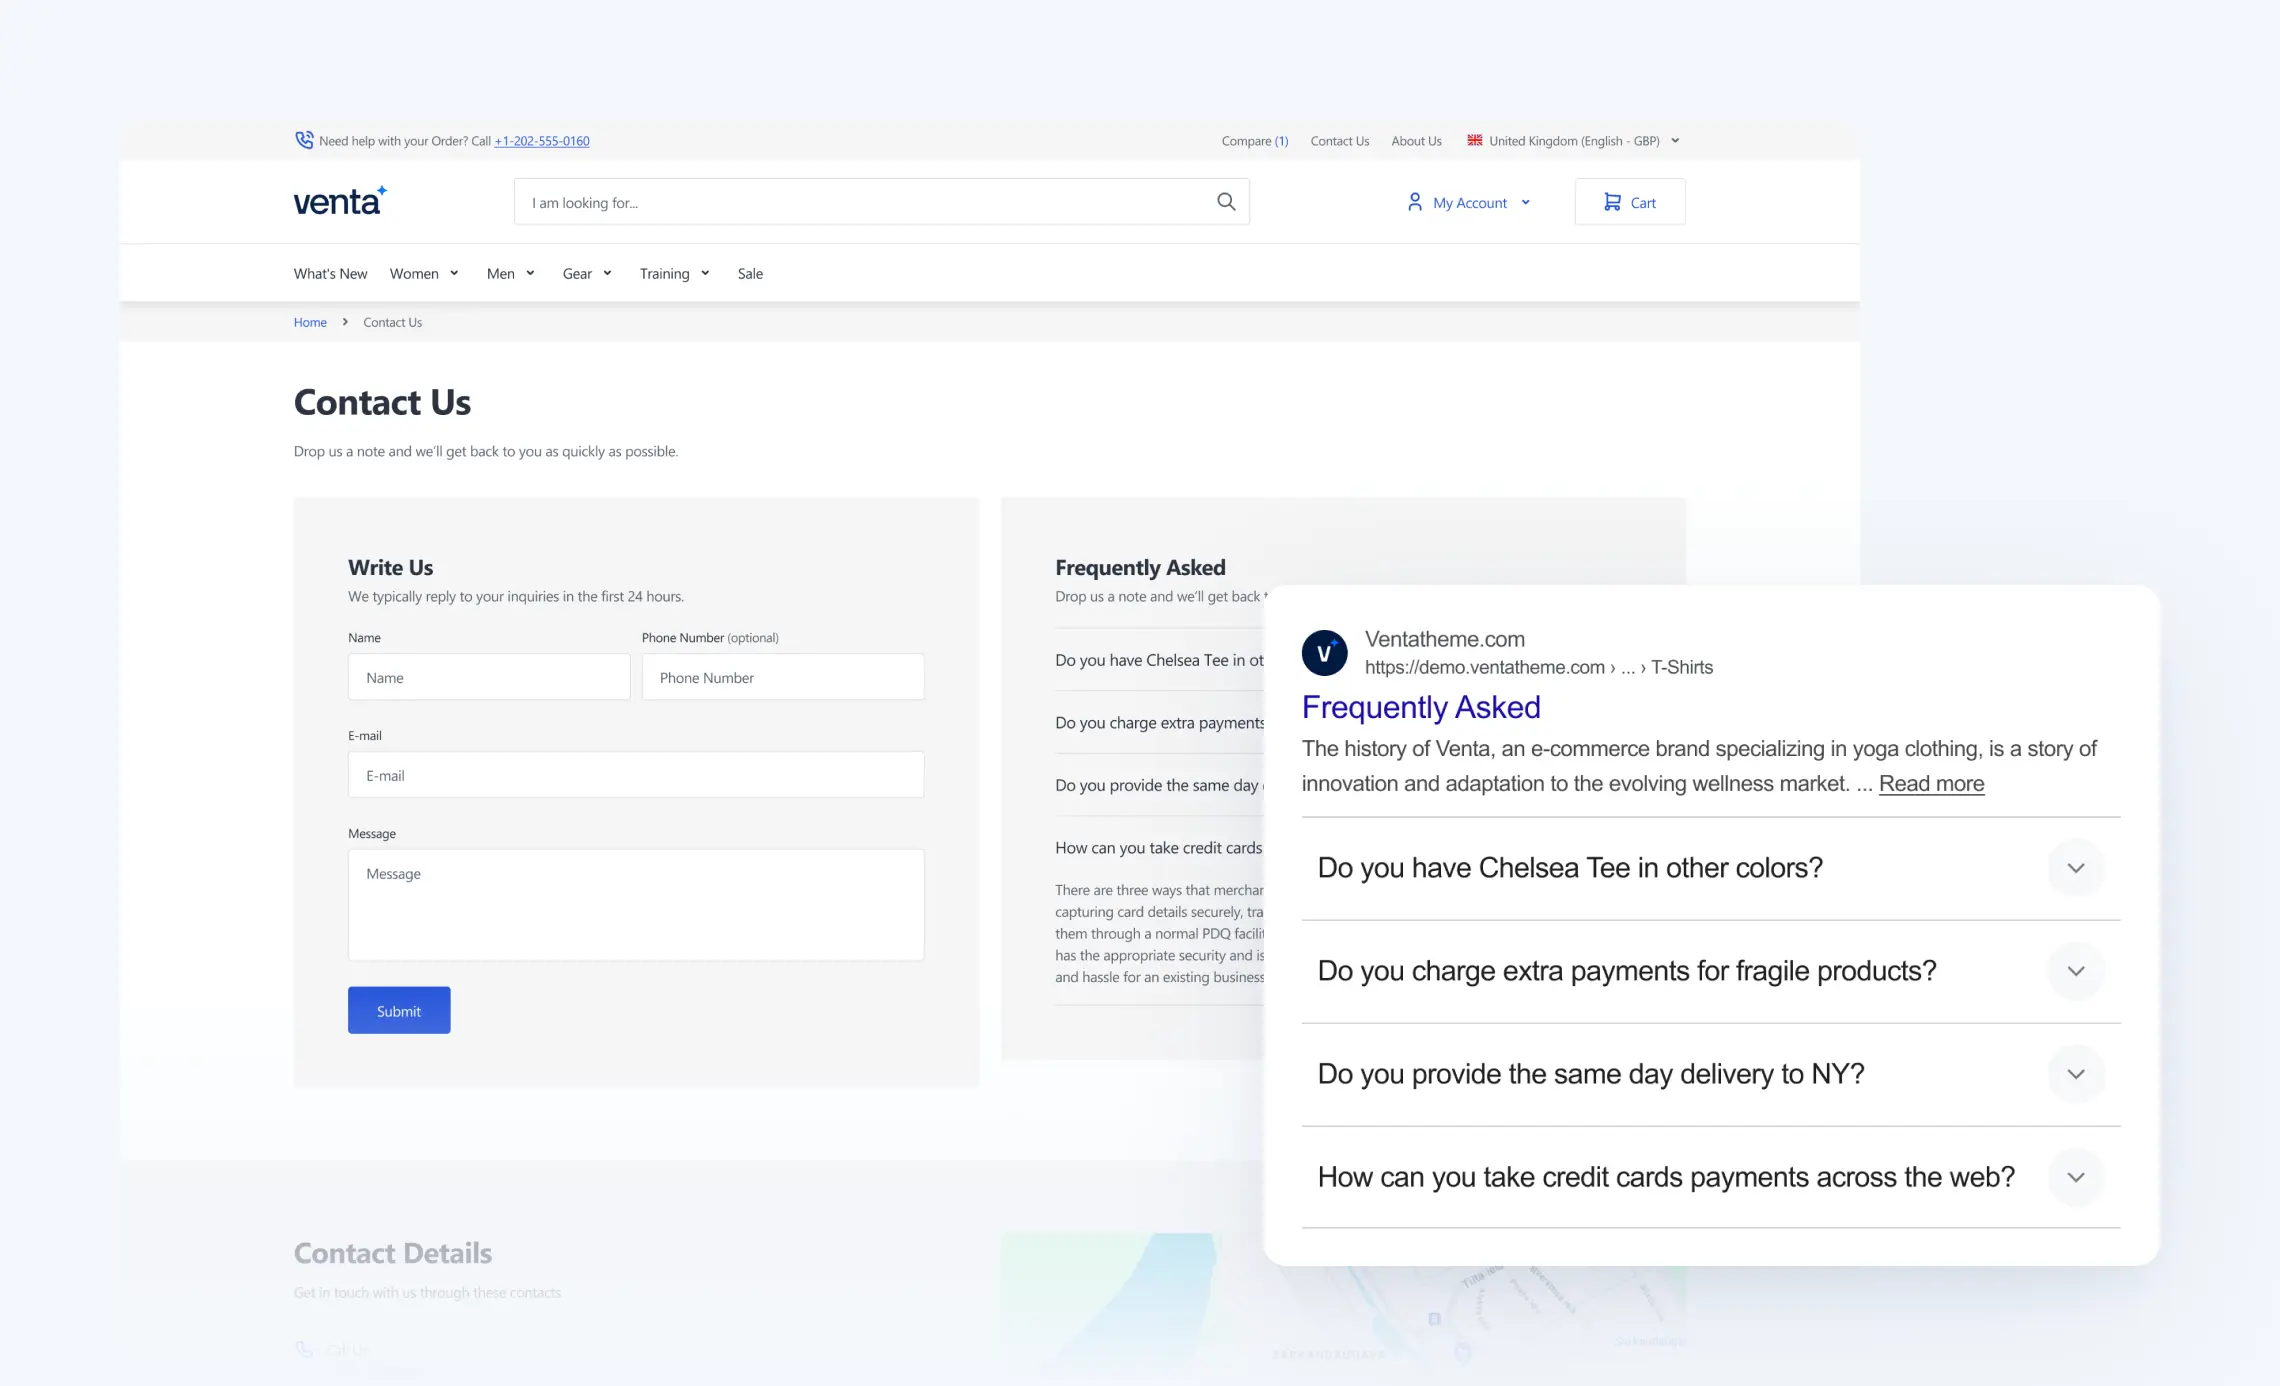Click the Ventatheme.com round V favicon
Image resolution: width=2280 pixels, height=1386 pixels.
1324,653
